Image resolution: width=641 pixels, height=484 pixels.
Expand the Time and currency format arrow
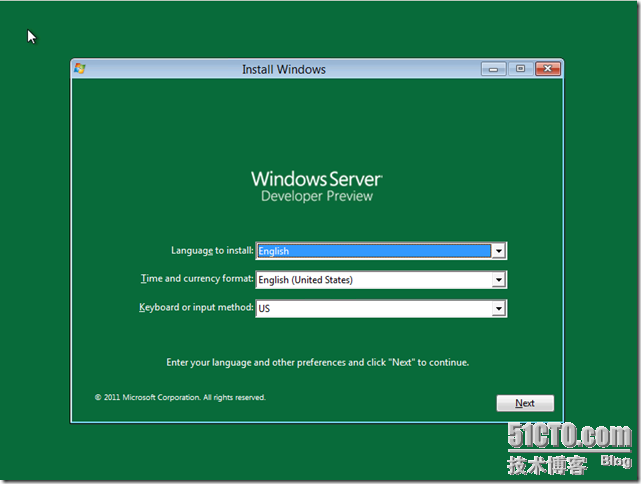click(x=498, y=280)
